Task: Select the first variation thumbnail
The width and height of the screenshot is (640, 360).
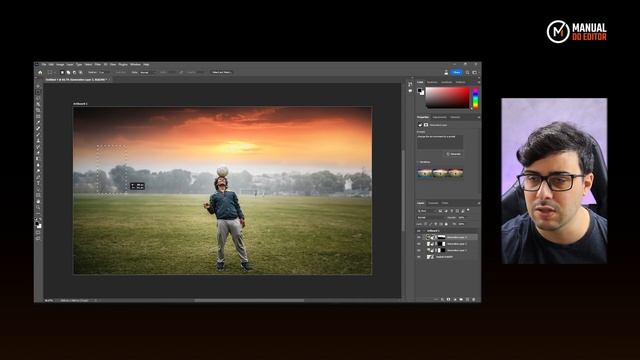Action: (x=424, y=173)
